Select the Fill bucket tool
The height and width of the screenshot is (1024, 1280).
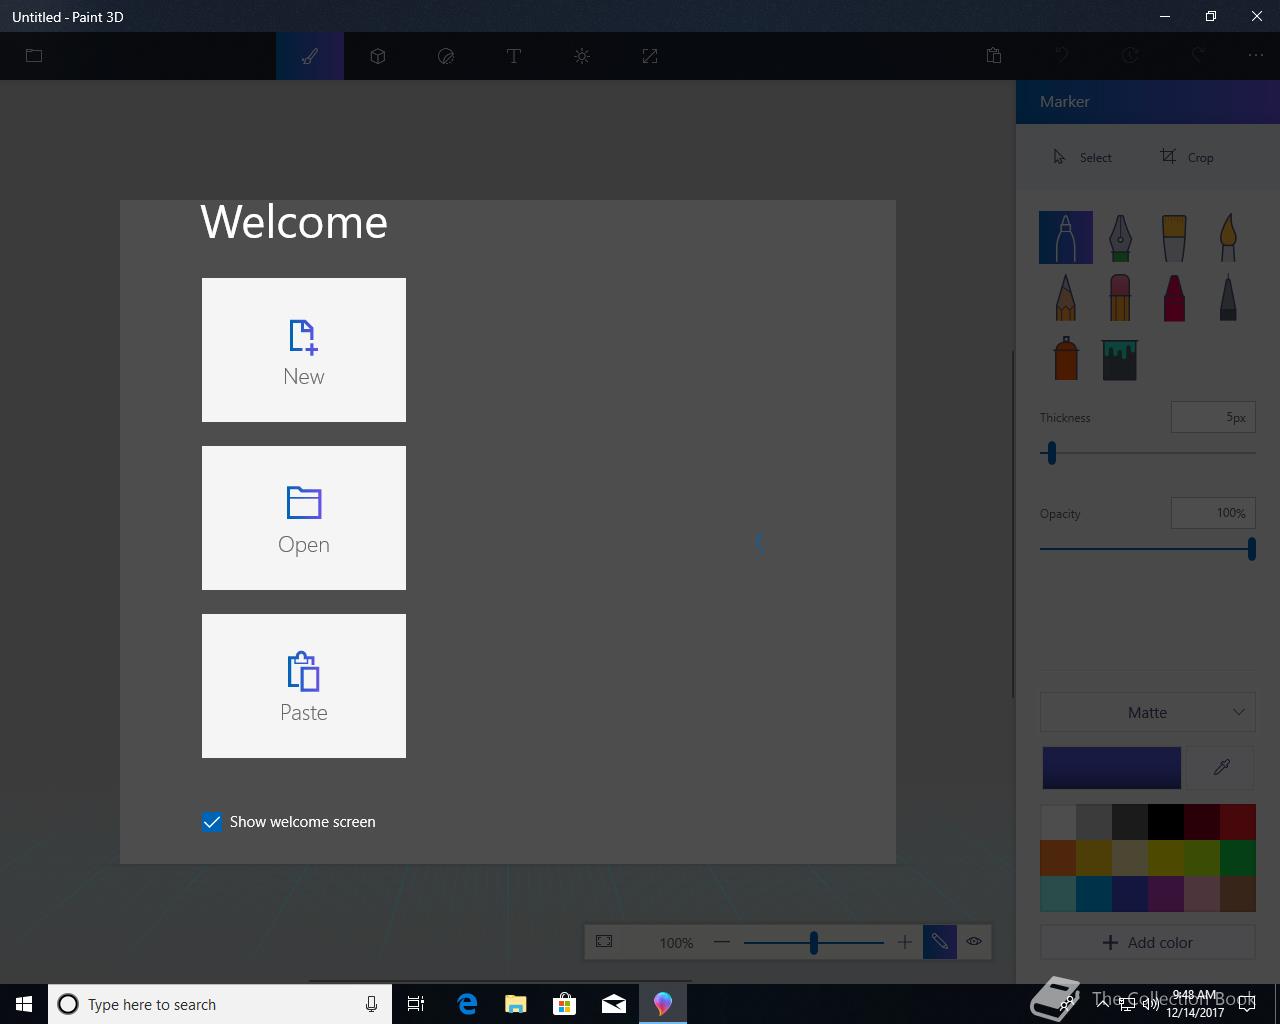1120,359
